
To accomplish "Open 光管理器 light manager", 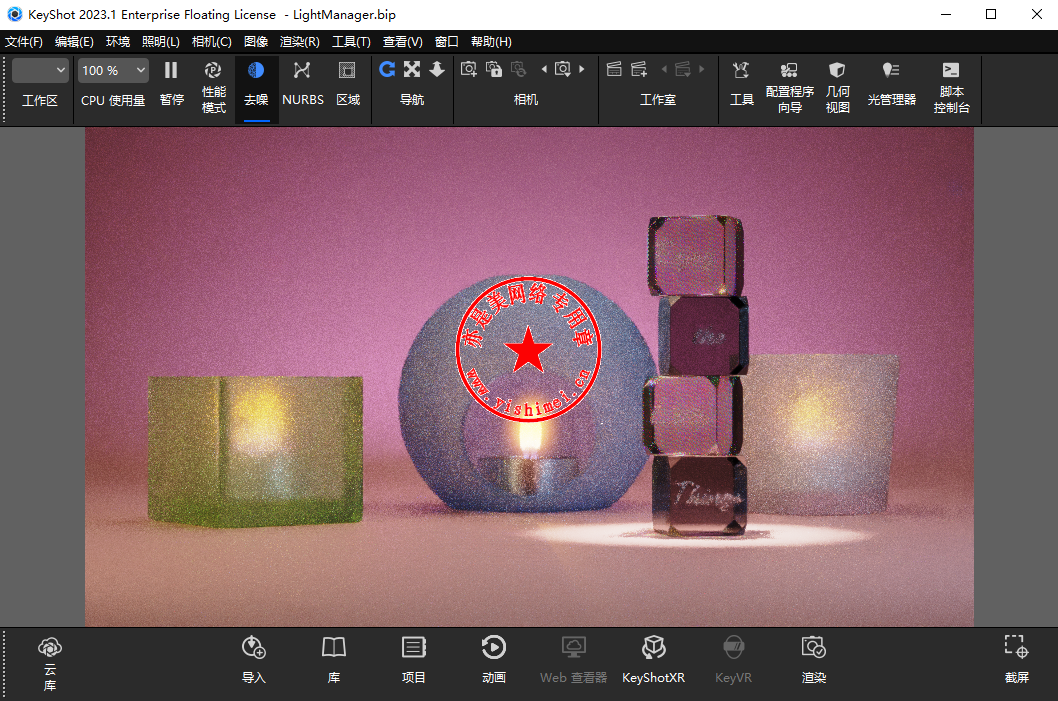I will (891, 84).
